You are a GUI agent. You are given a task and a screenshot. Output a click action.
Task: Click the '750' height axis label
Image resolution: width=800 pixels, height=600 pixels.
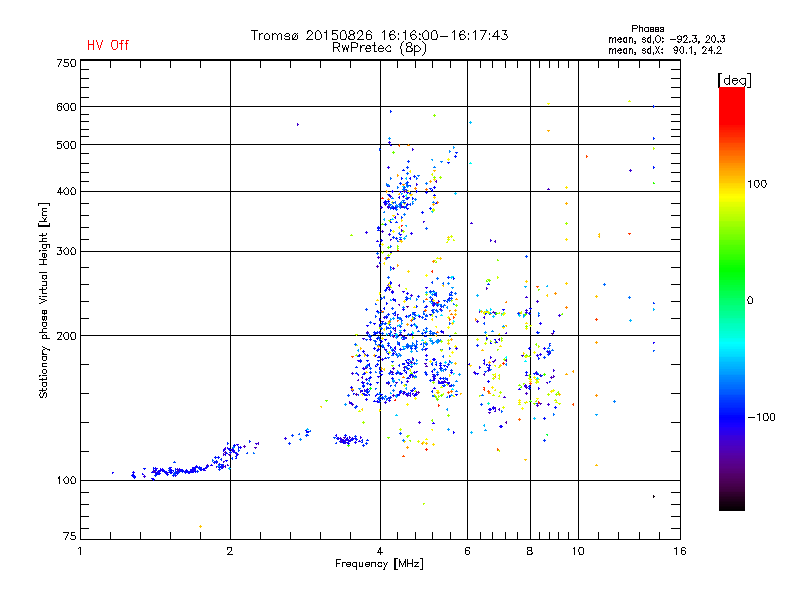click(66, 63)
